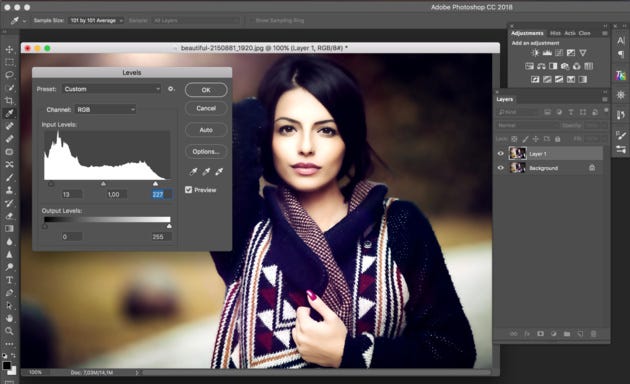Viewport: 630px width, 384px height.
Task: Click the OK button in Levels
Action: click(206, 90)
